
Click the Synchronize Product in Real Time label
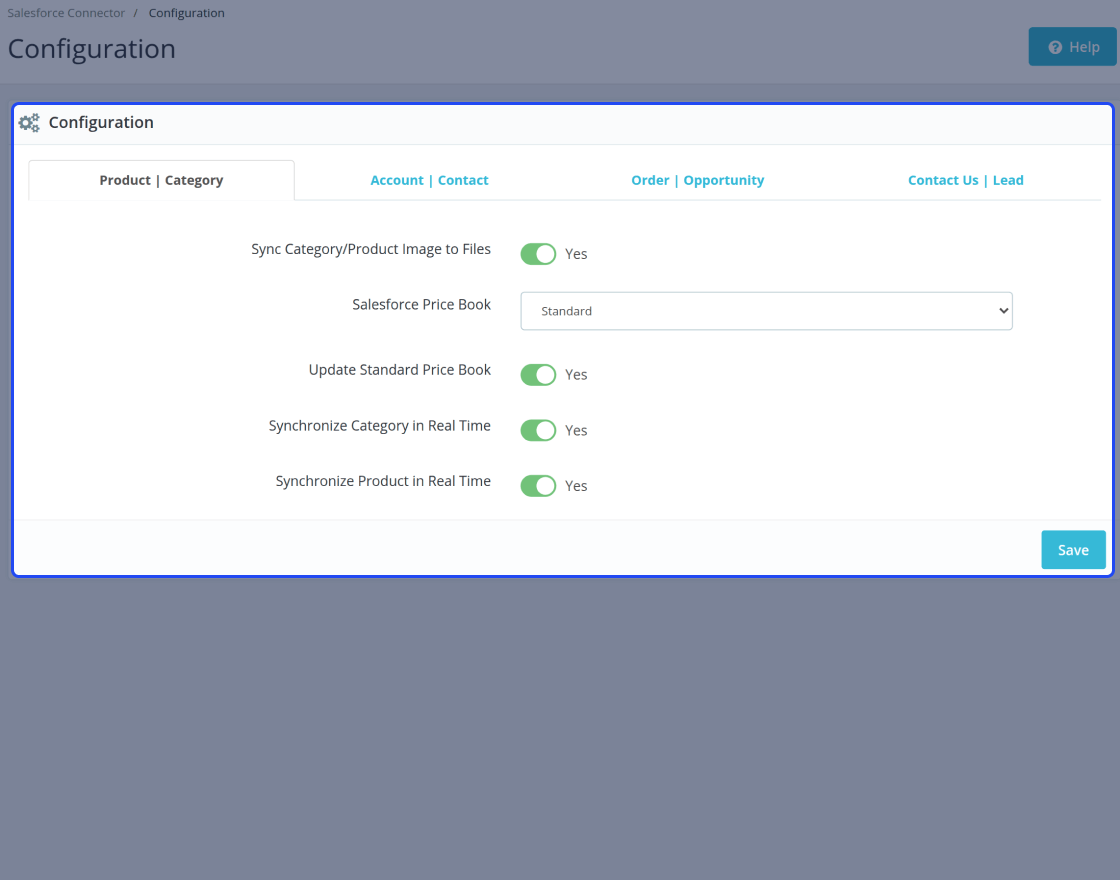click(383, 481)
